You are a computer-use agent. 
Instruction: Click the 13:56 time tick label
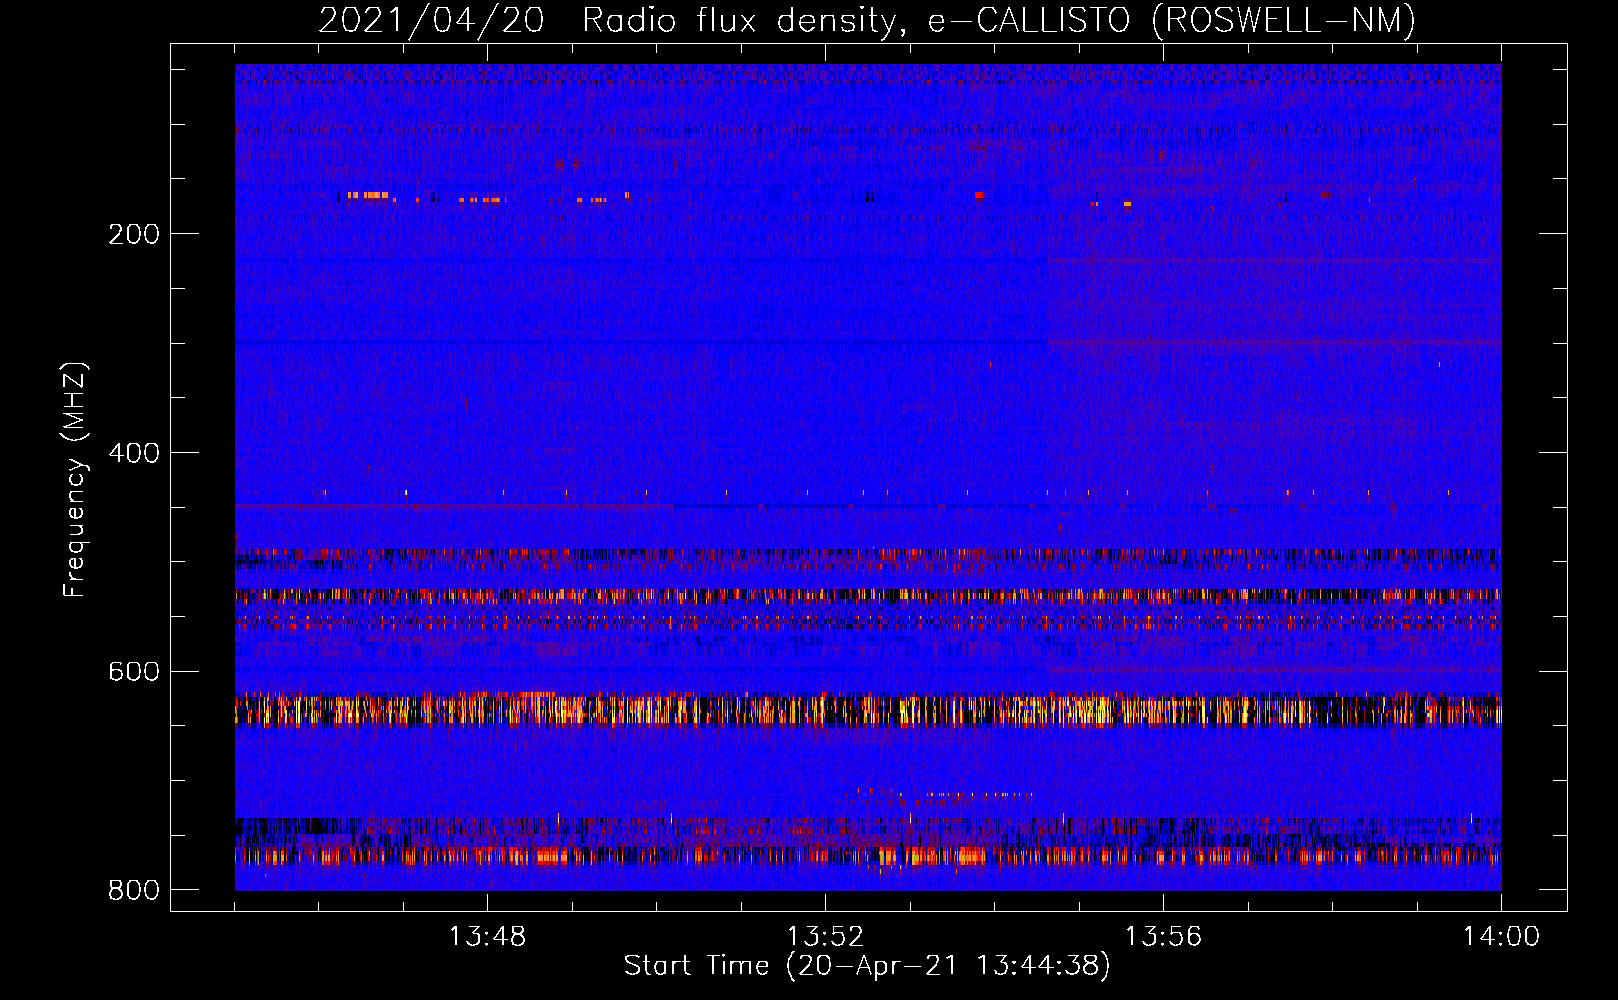click(1163, 937)
